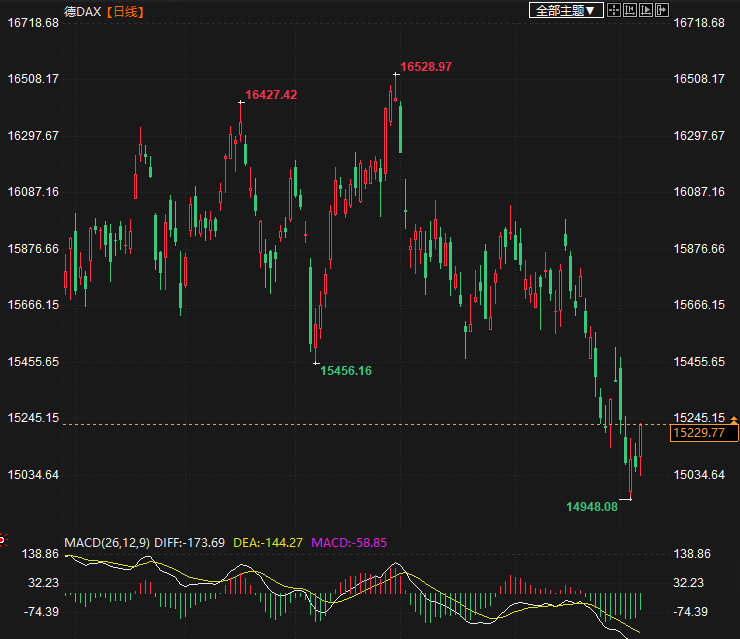Click the 德DAX index title
Screen dimensions: 740x639
click(x=83, y=11)
